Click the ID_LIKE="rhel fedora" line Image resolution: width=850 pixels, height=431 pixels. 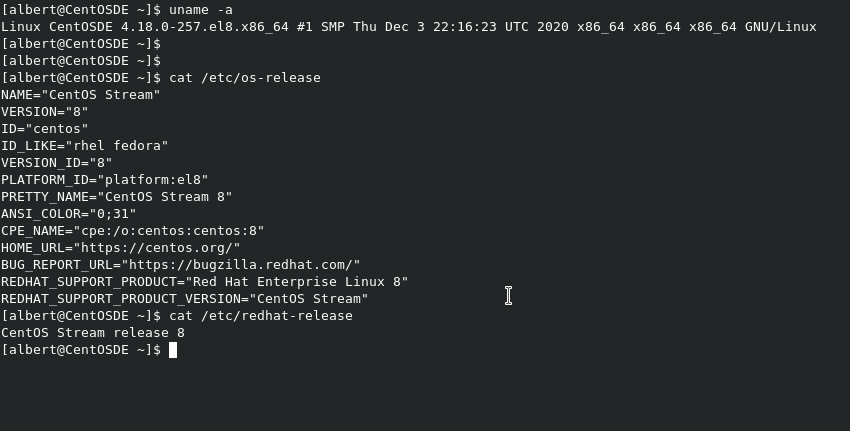(84, 145)
